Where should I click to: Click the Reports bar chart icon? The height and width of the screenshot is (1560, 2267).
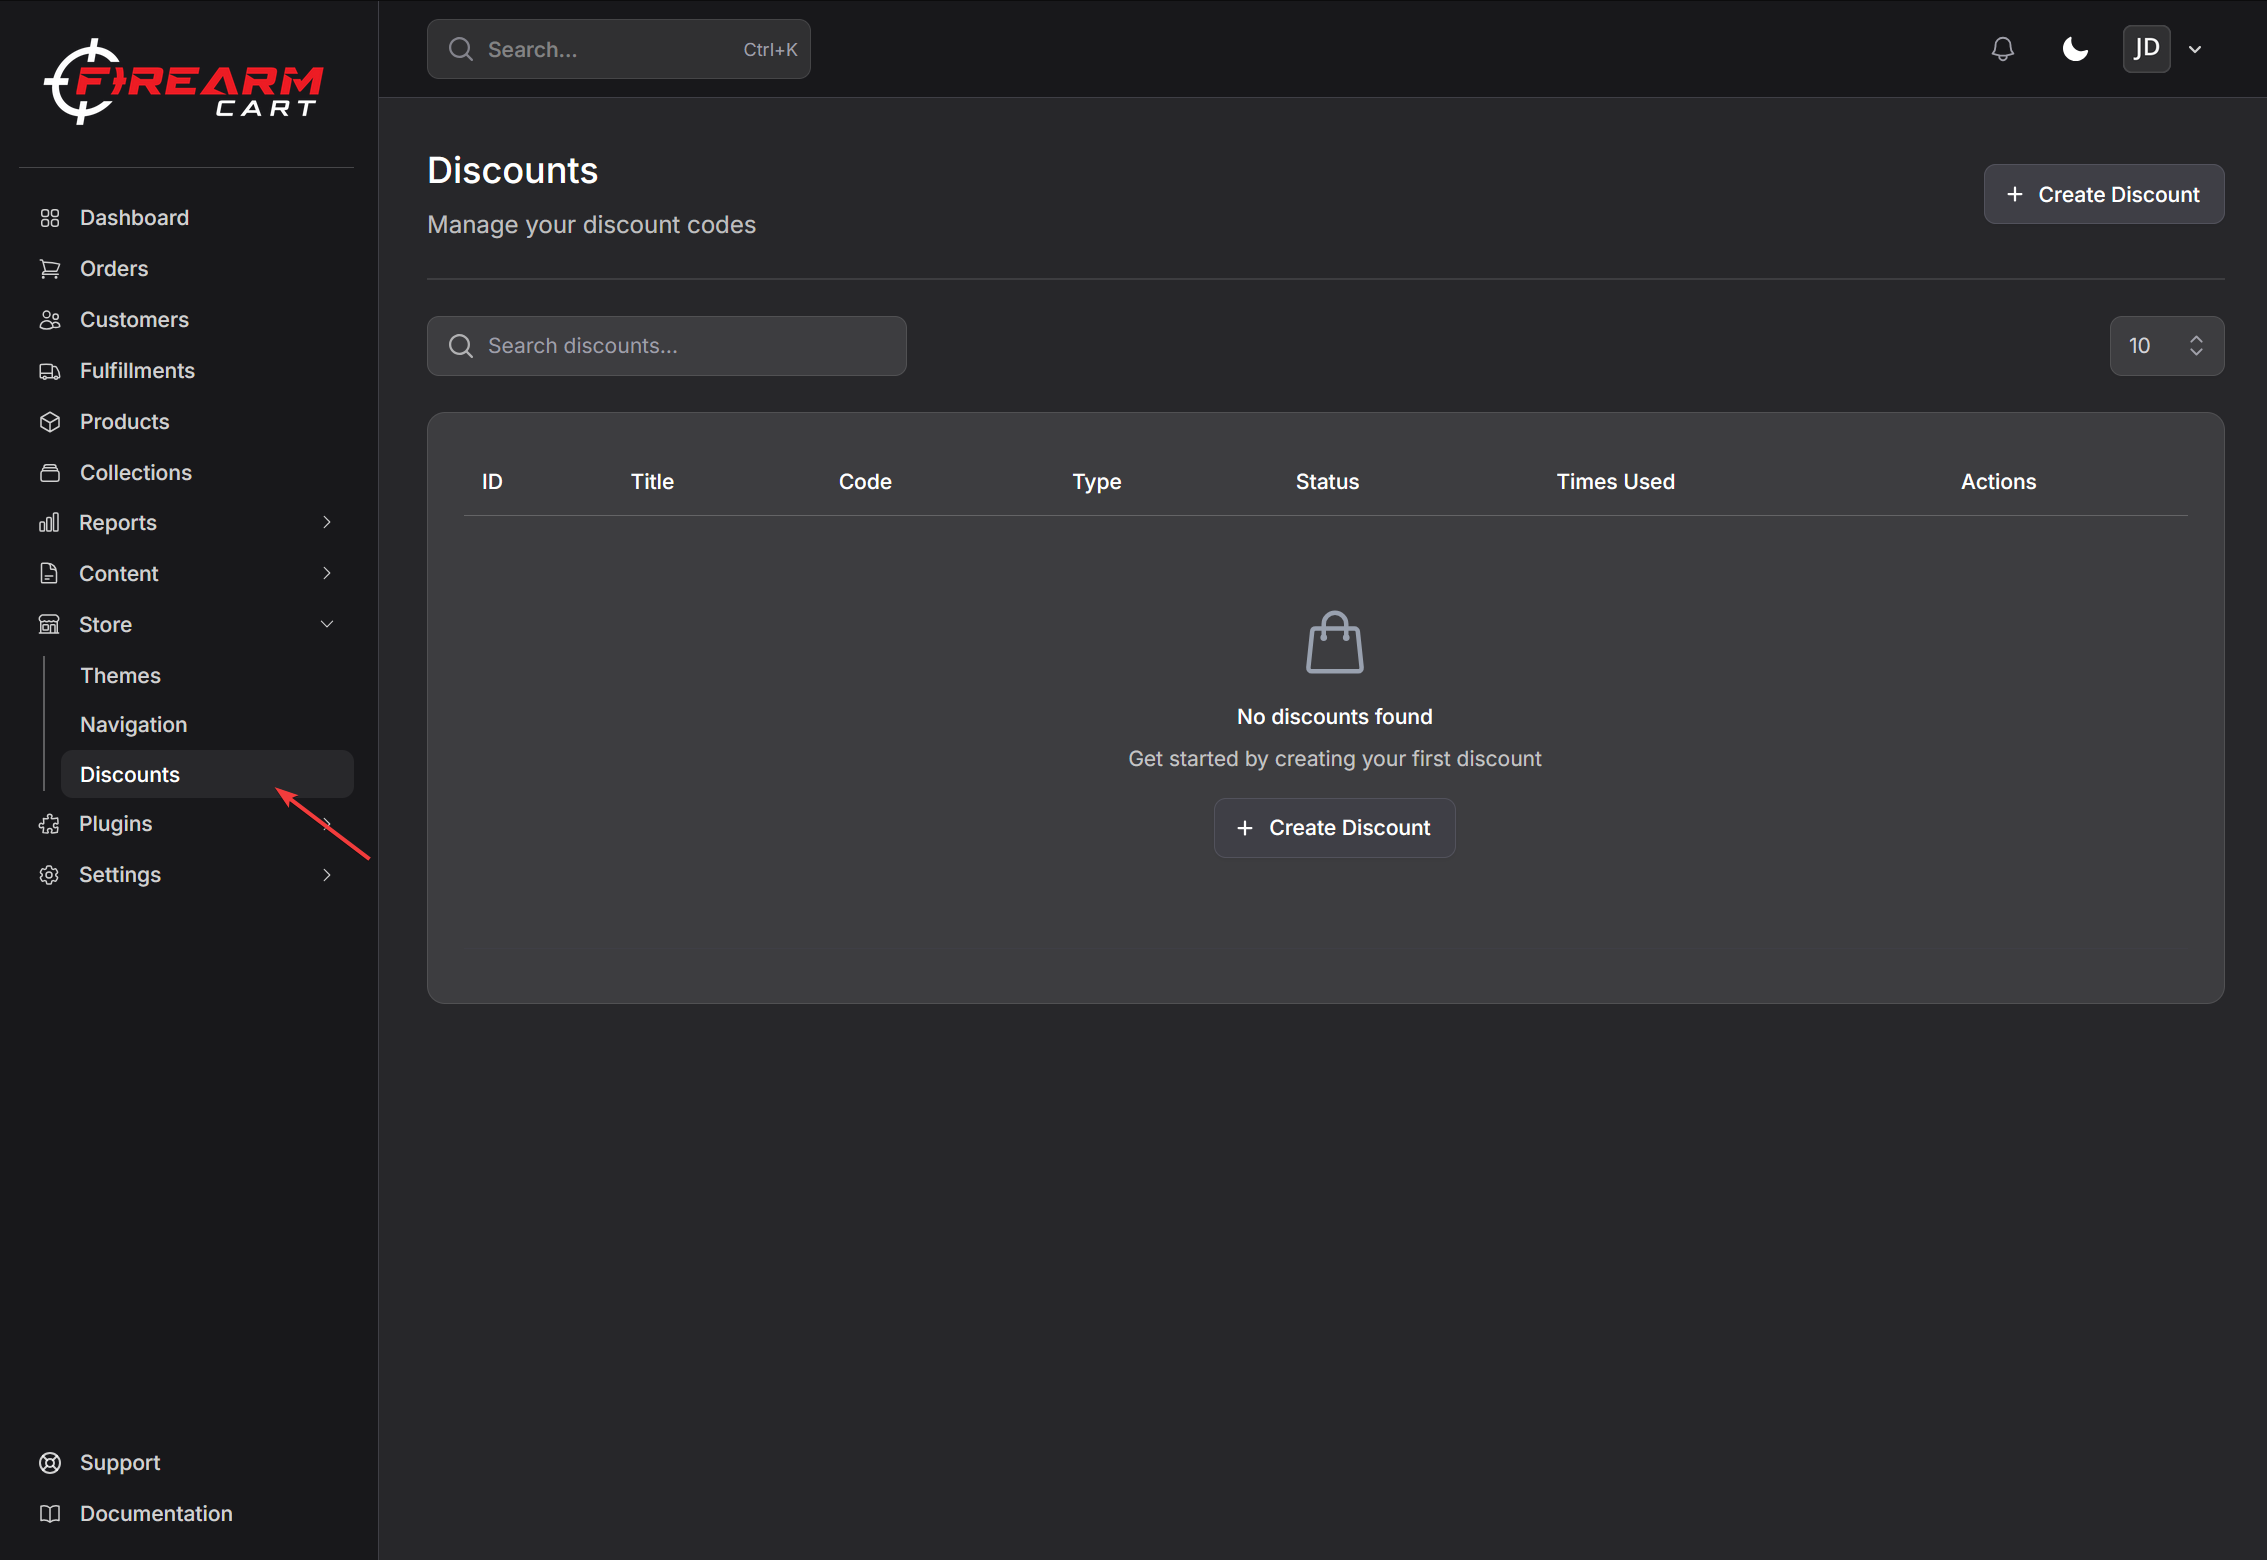tap(49, 523)
